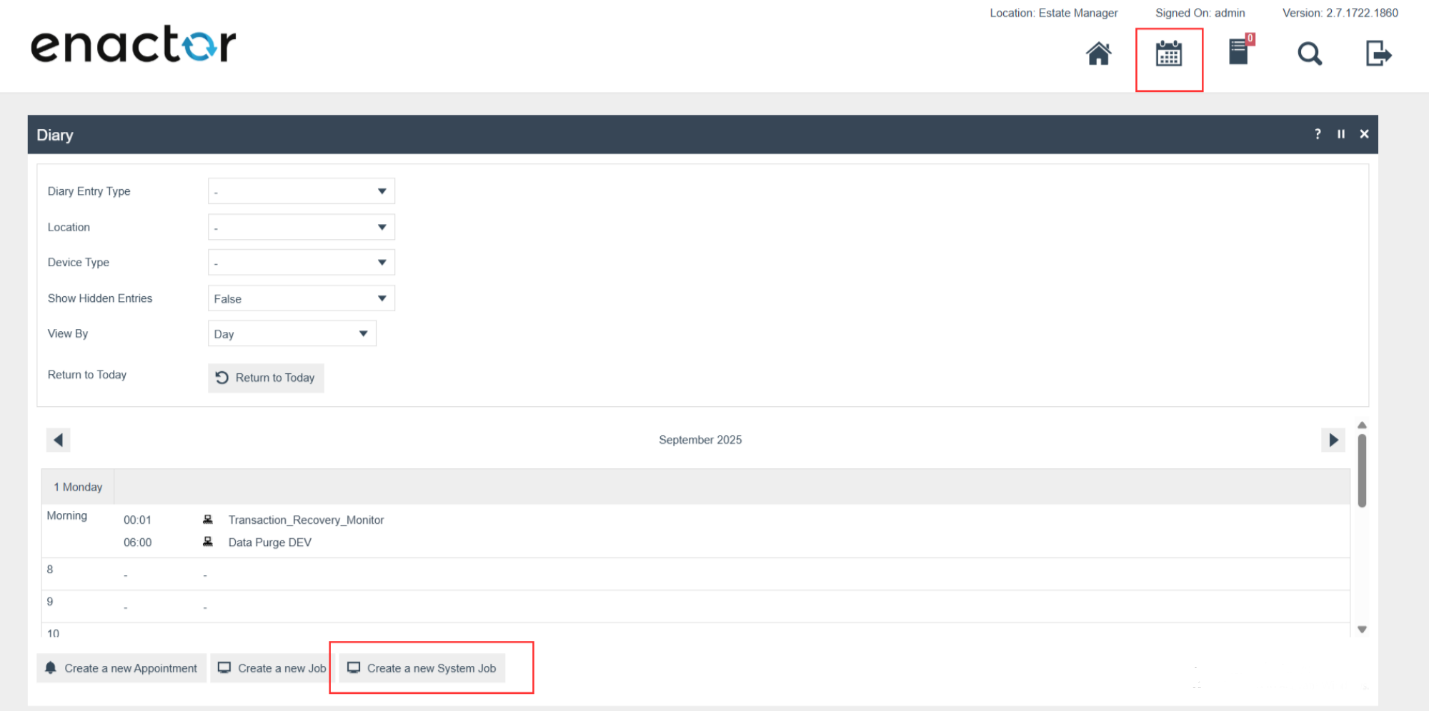
Task: Click the Home icon in the top toolbar
Action: pos(1098,54)
